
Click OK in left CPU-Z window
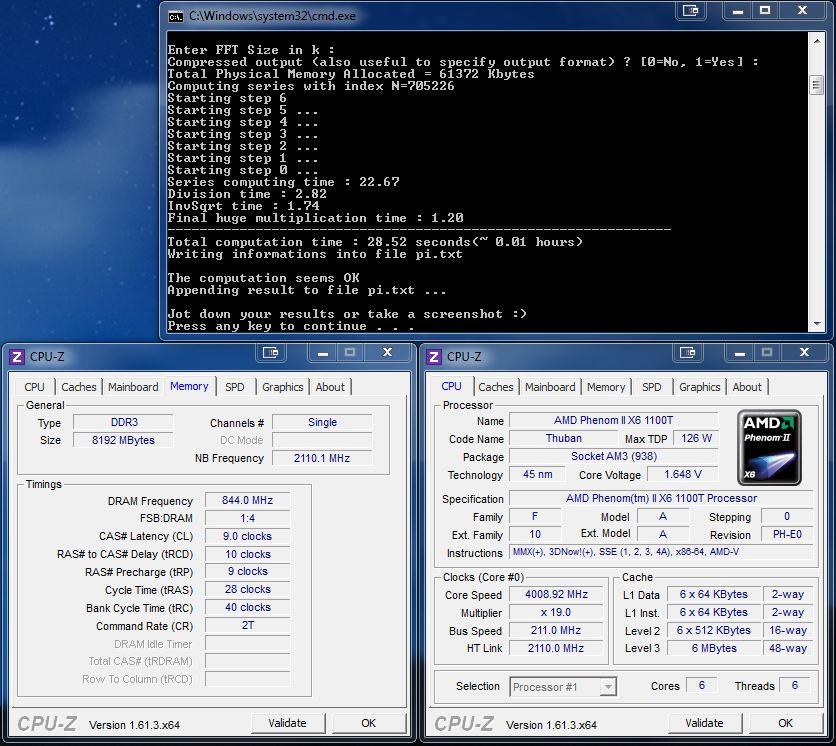(368, 723)
